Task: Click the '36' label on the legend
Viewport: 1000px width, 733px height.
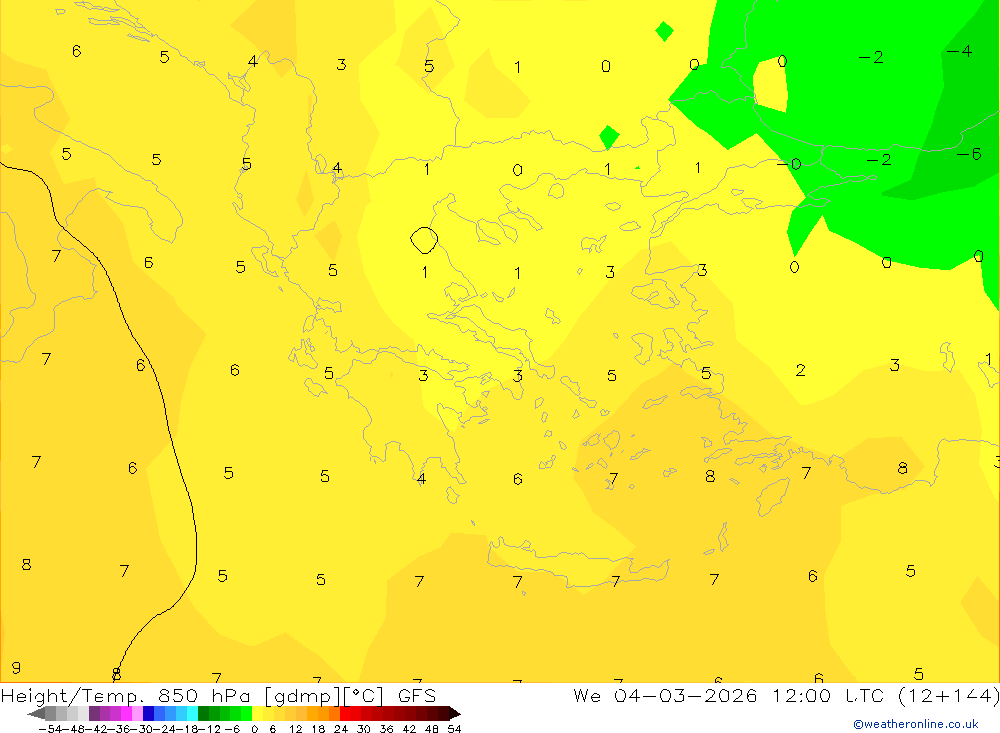Action: (386, 729)
